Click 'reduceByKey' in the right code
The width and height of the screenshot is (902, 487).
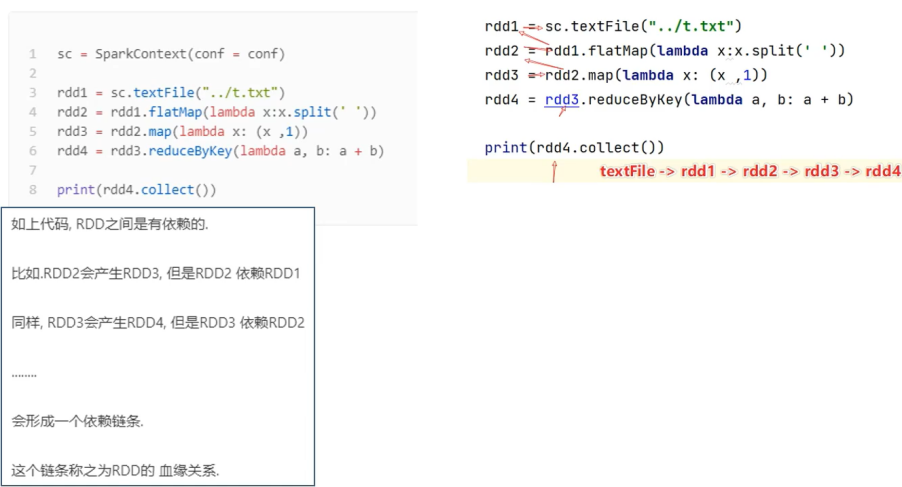[635, 100]
